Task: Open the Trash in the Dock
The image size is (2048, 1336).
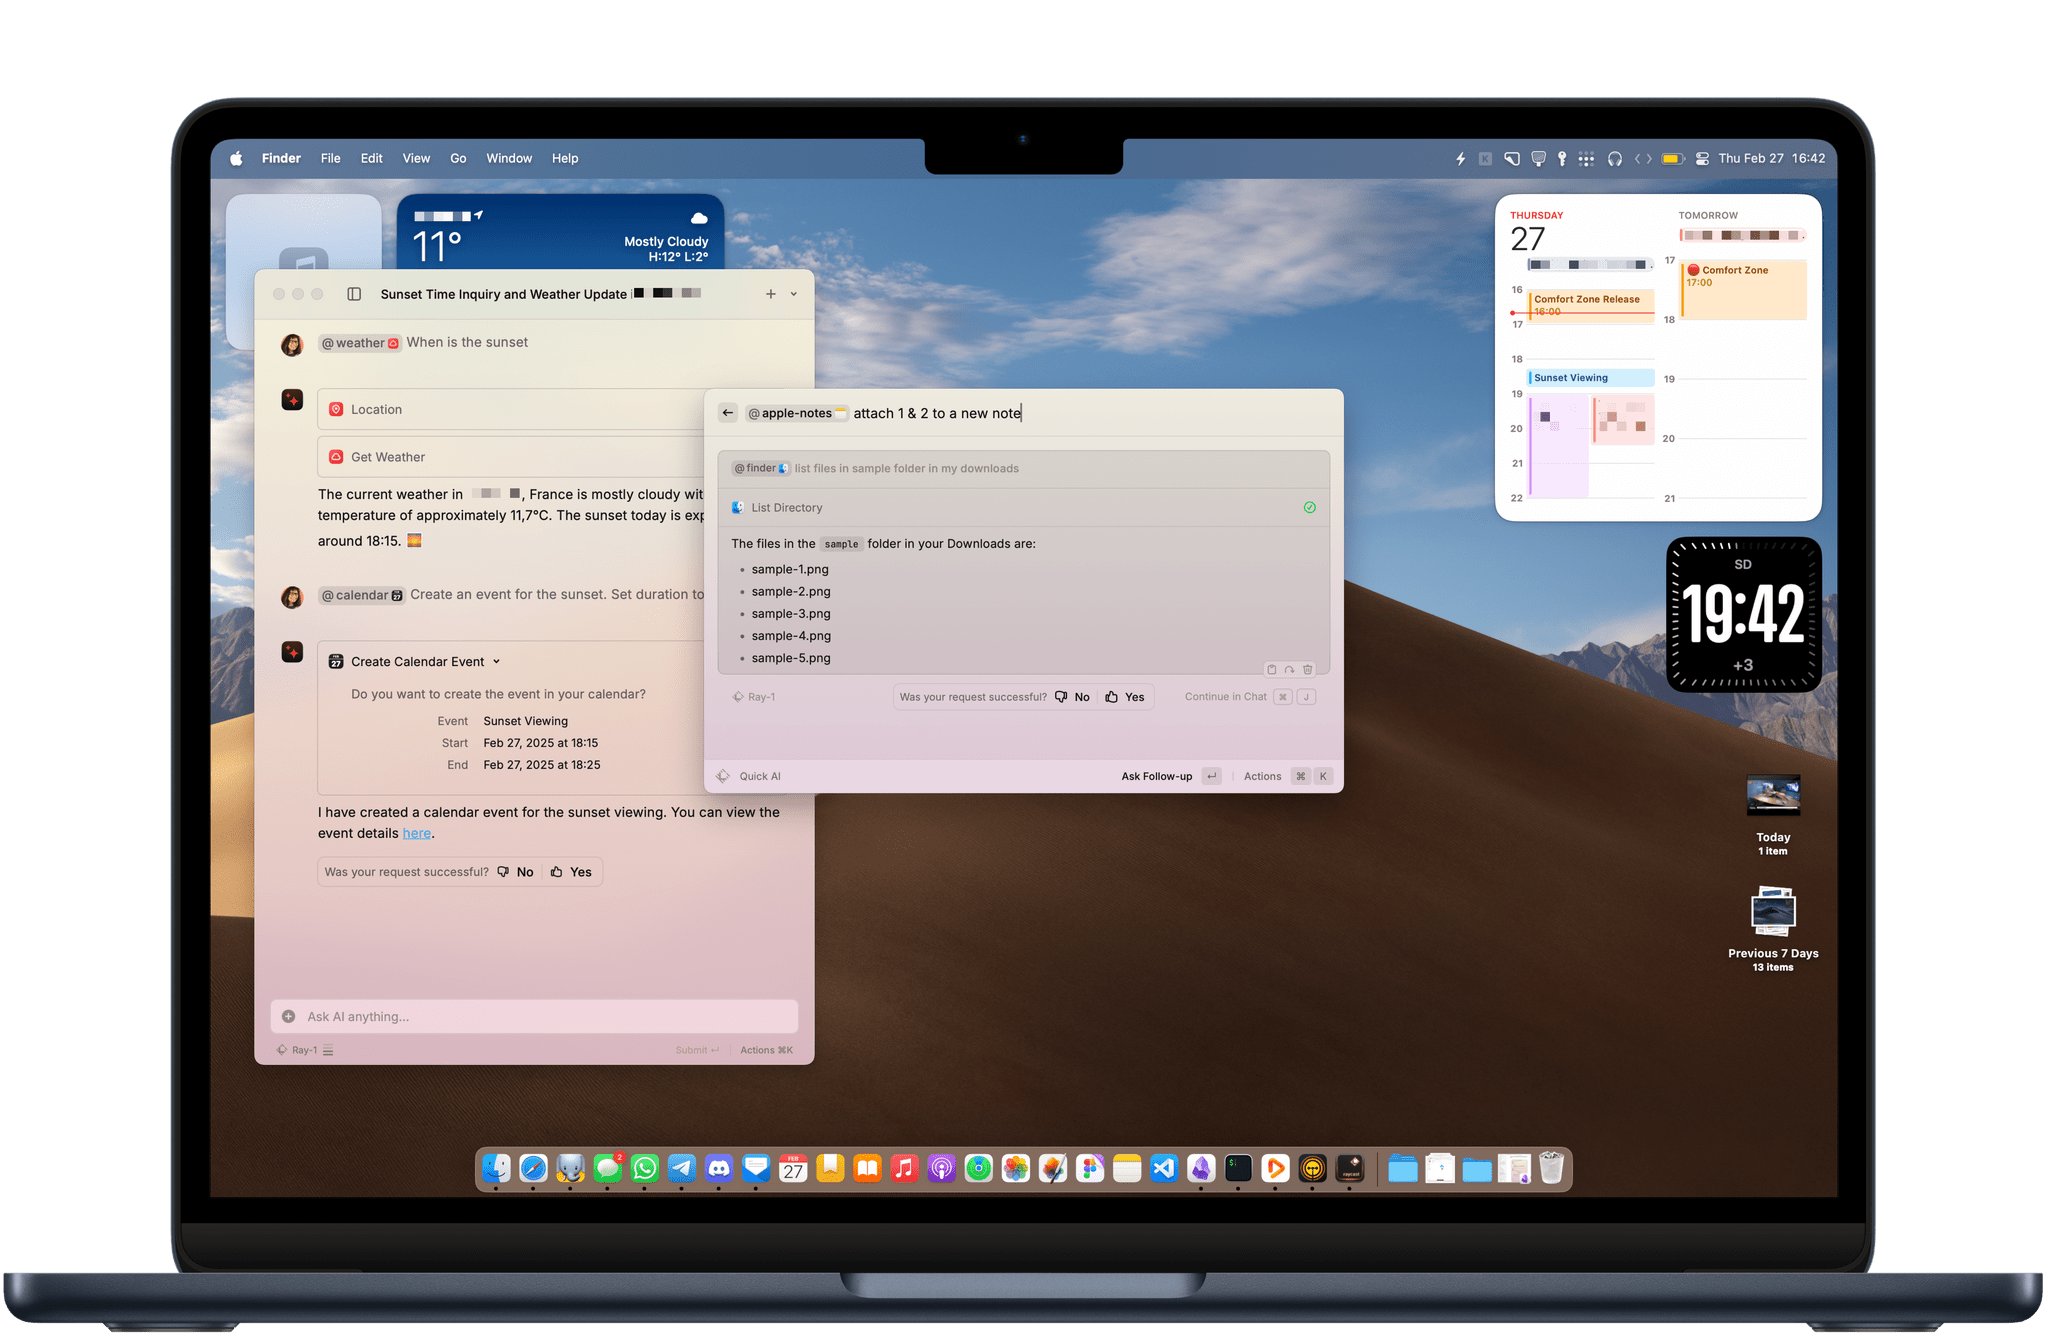Action: tap(1551, 1168)
